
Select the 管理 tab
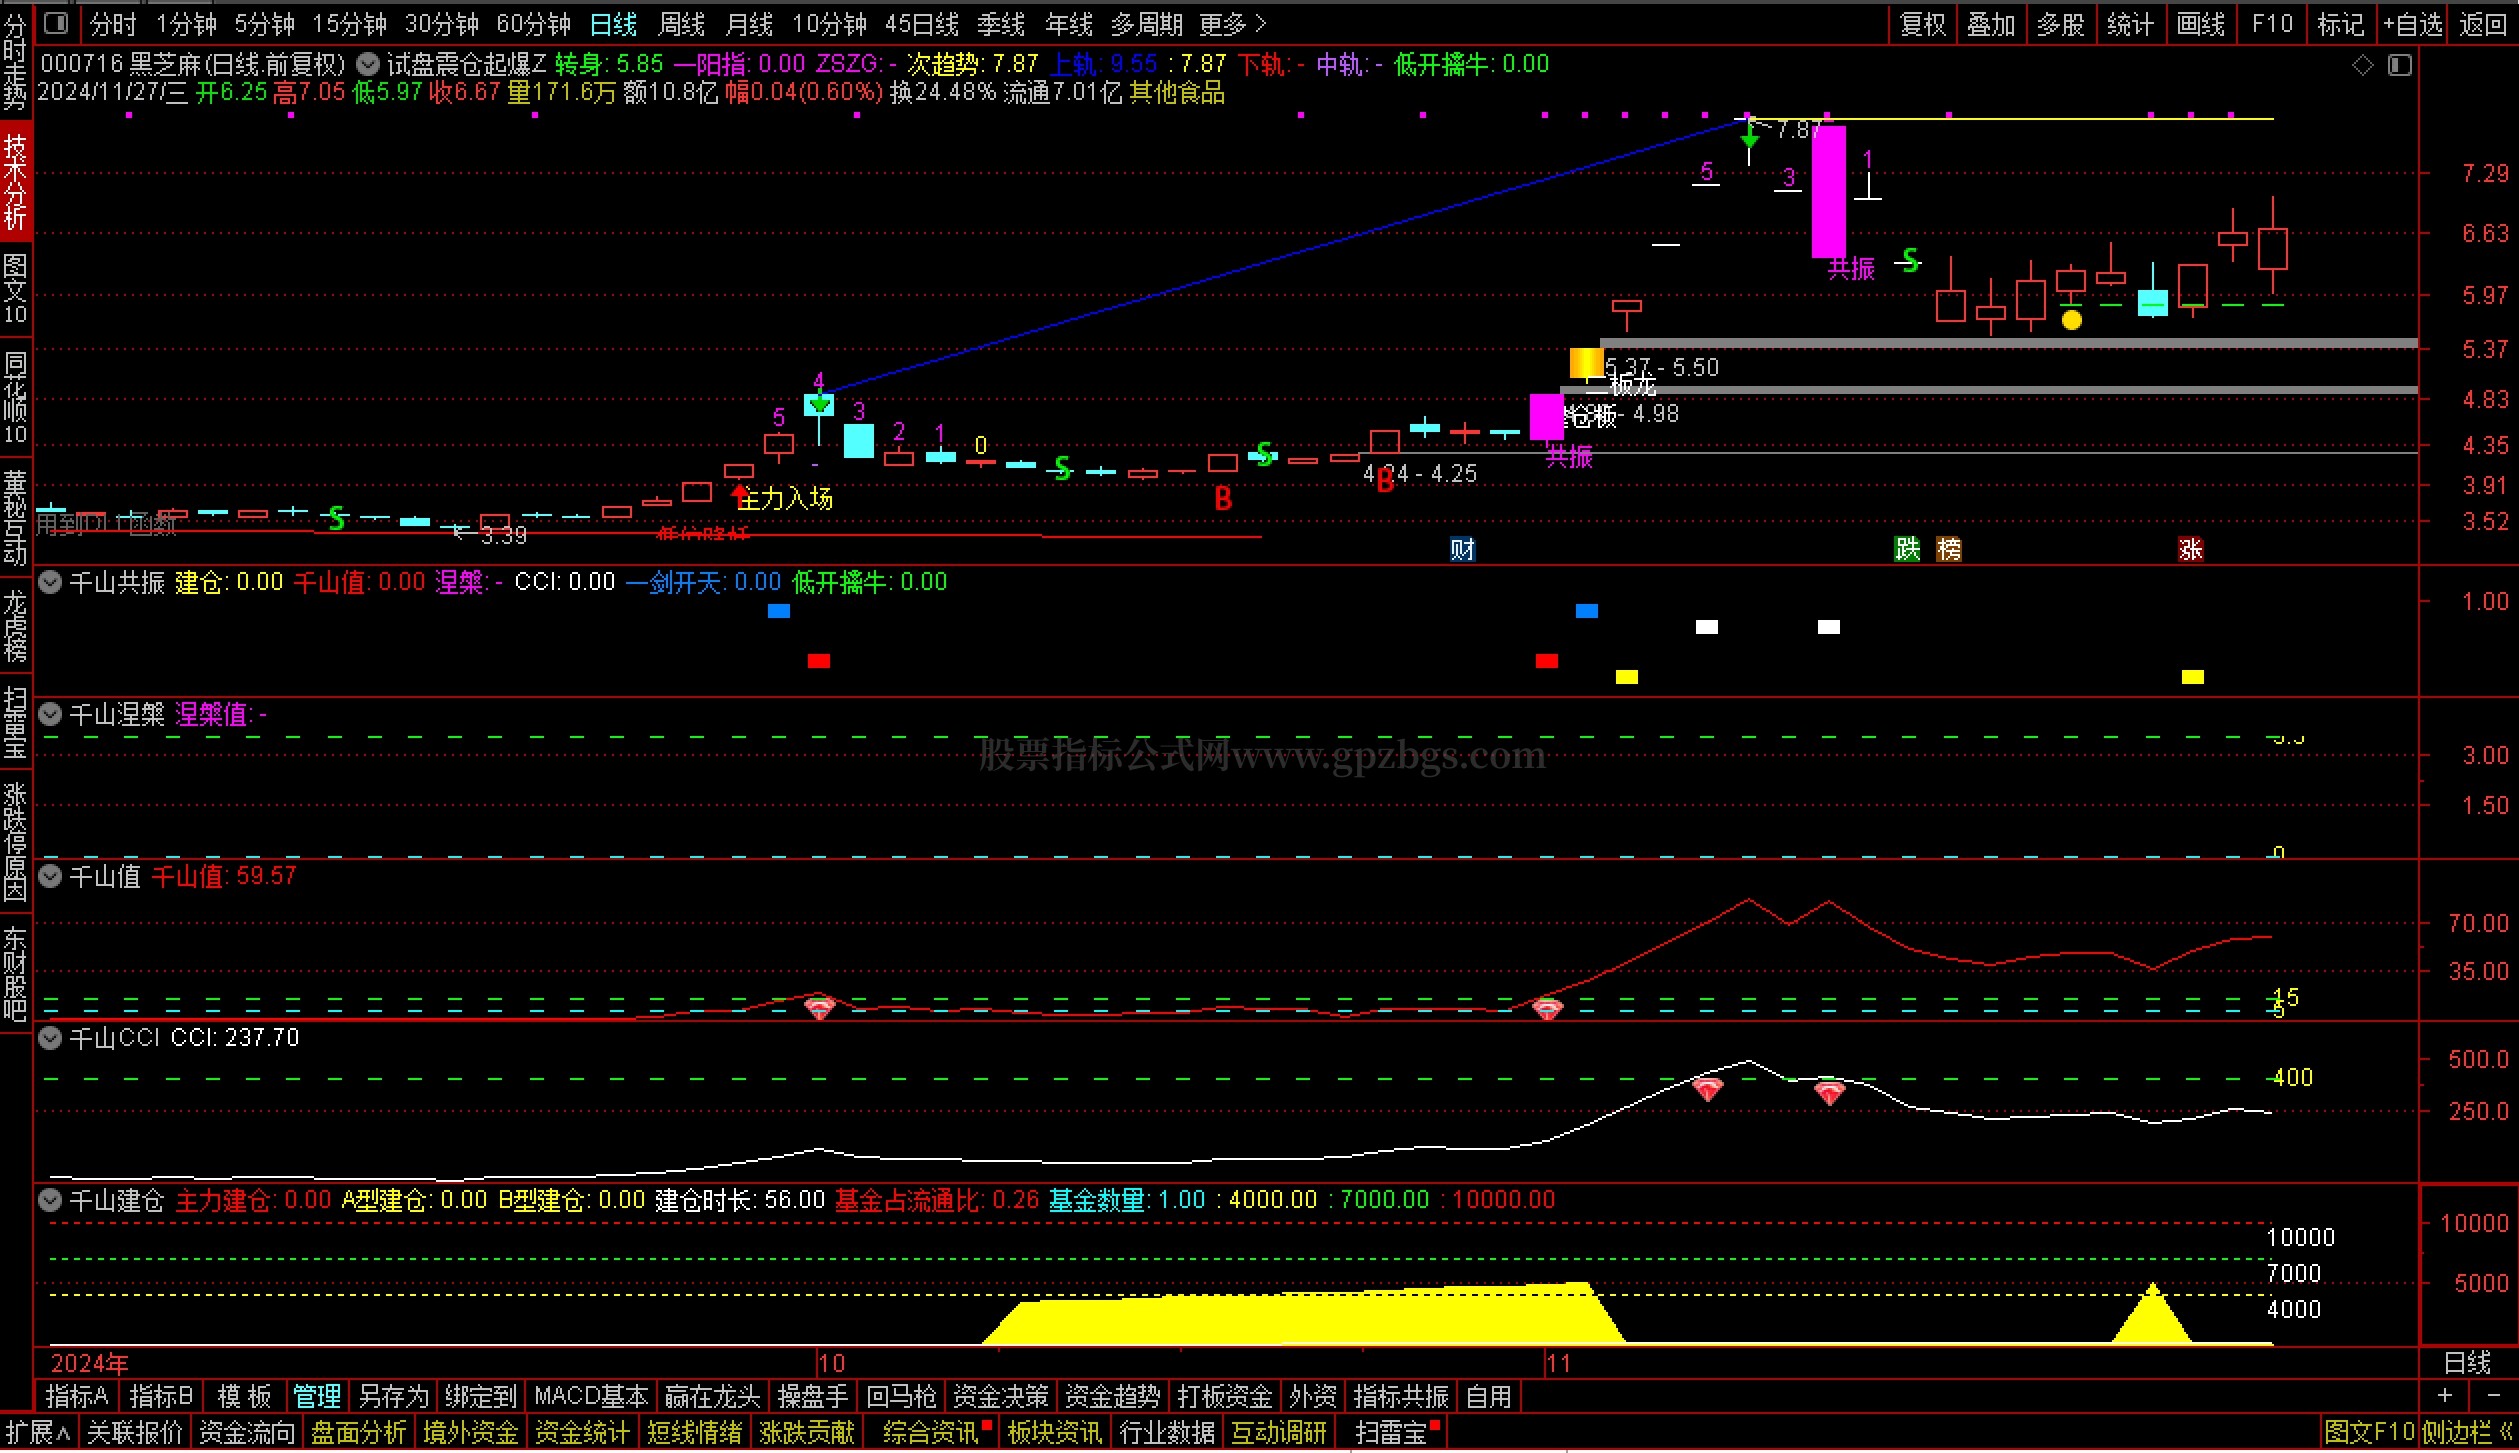pos(317,1396)
